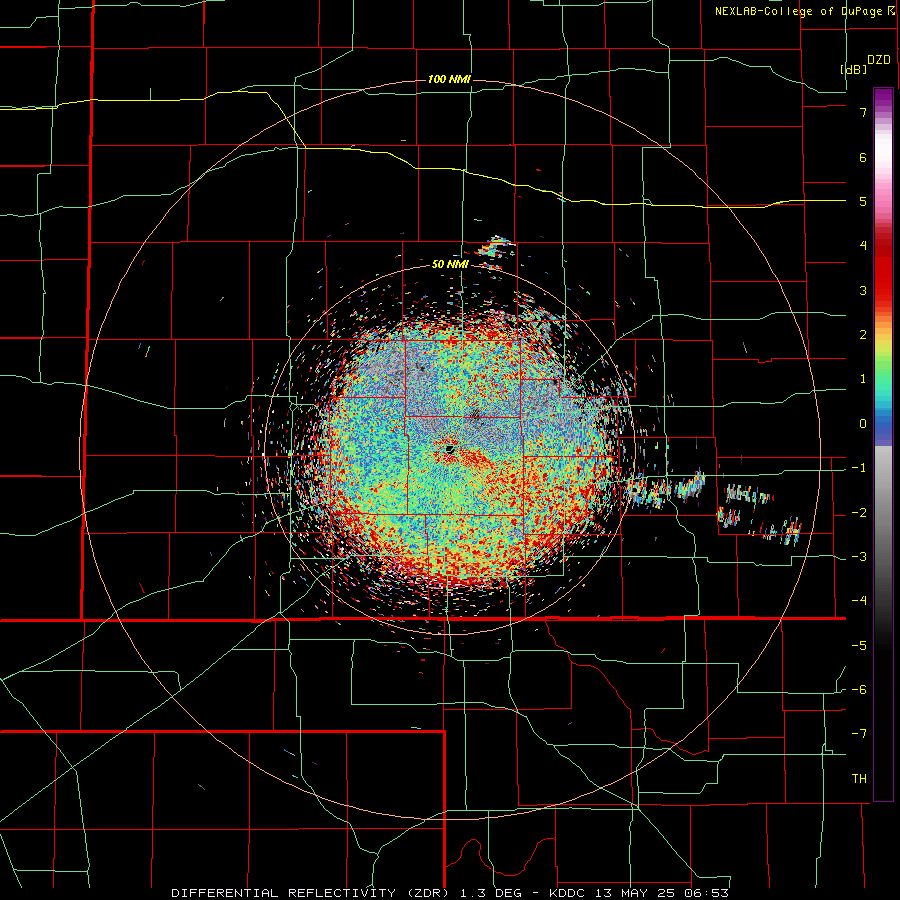Click the "50 NMI" range ring label
This screenshot has width=900, height=900.
click(x=450, y=265)
